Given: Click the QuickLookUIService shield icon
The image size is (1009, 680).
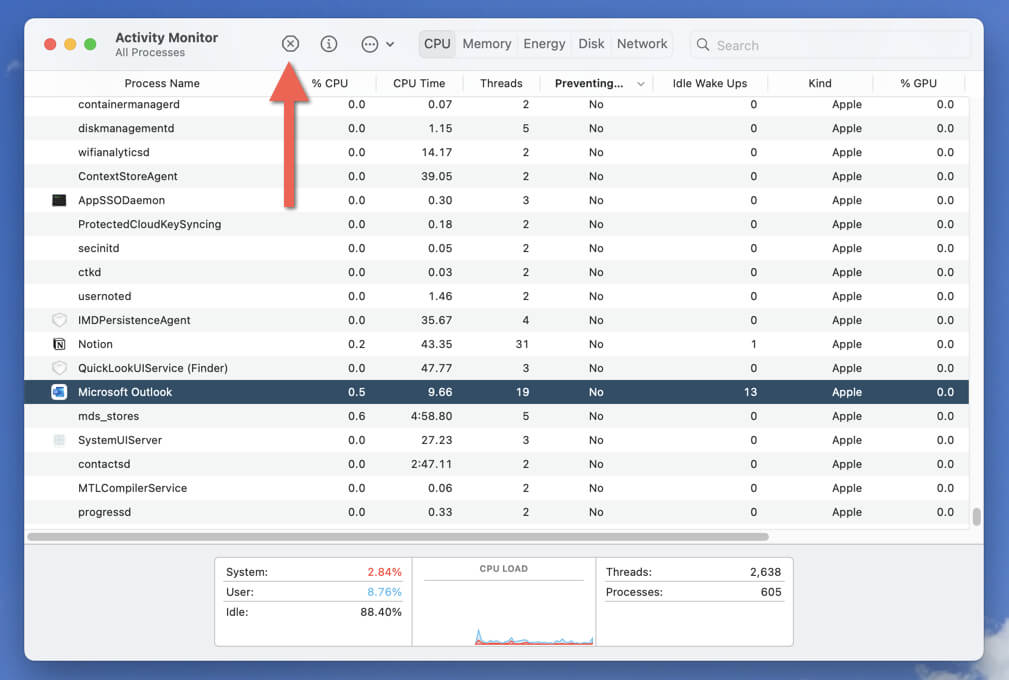Looking at the screenshot, I should pyautogui.click(x=59, y=368).
